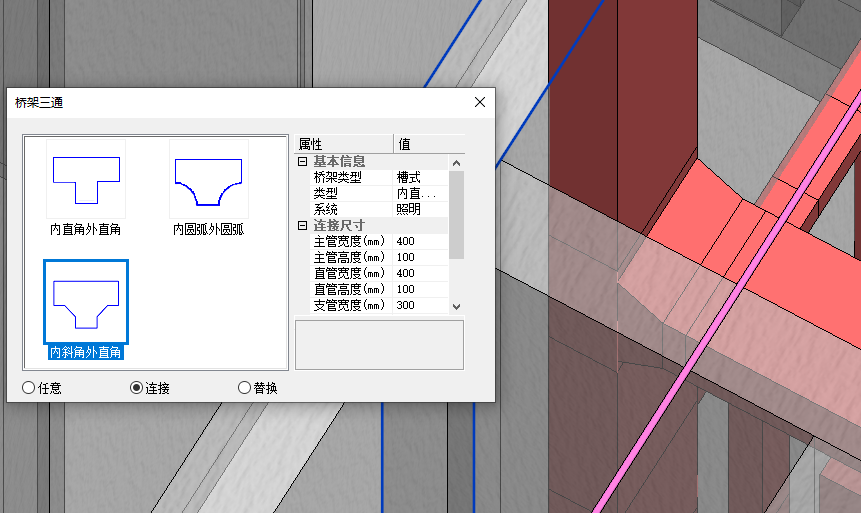Select the 支管宽度(mm) property label

point(349,305)
